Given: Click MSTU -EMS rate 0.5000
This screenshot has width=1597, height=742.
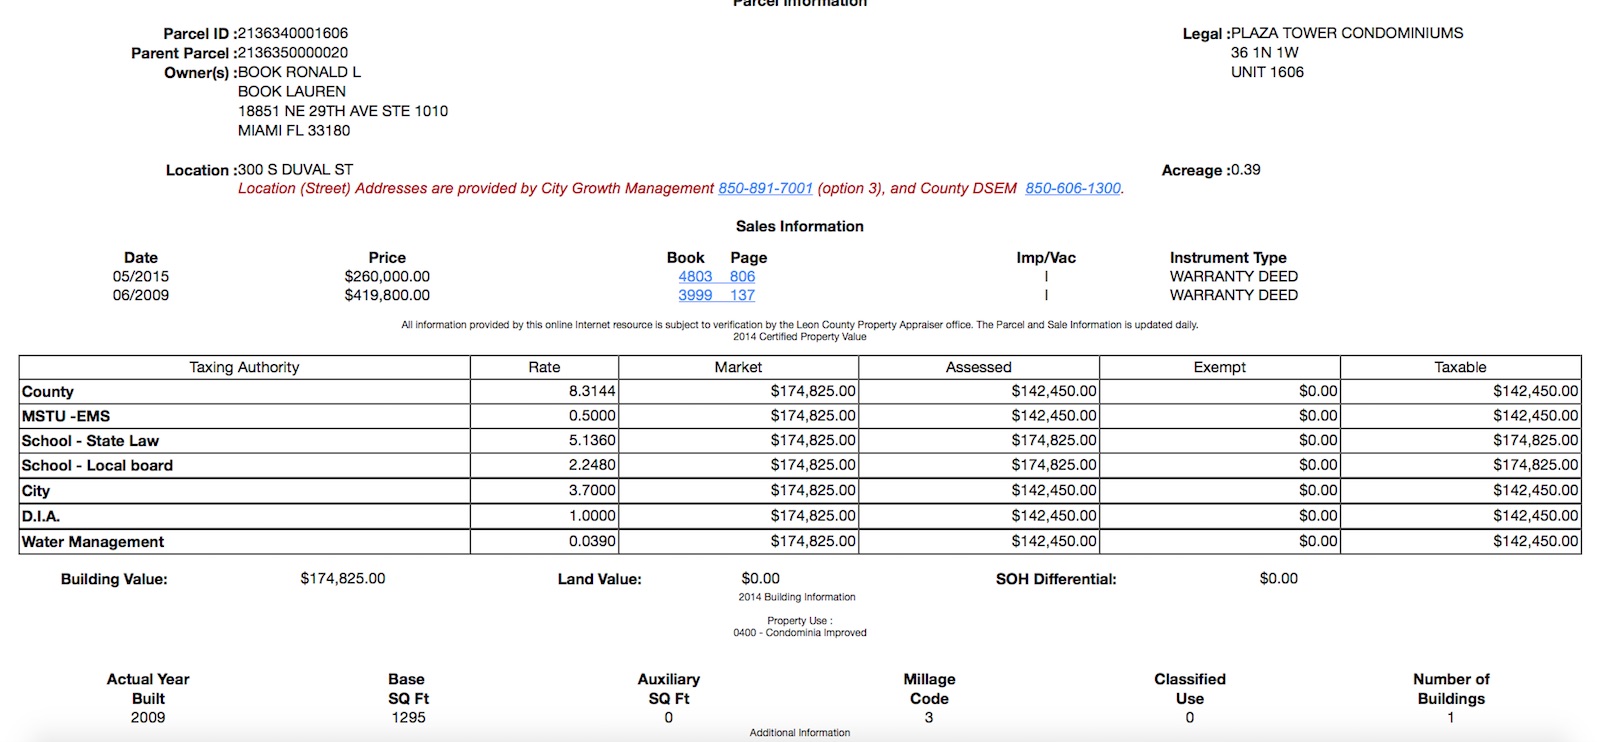Looking at the screenshot, I should (x=592, y=416).
